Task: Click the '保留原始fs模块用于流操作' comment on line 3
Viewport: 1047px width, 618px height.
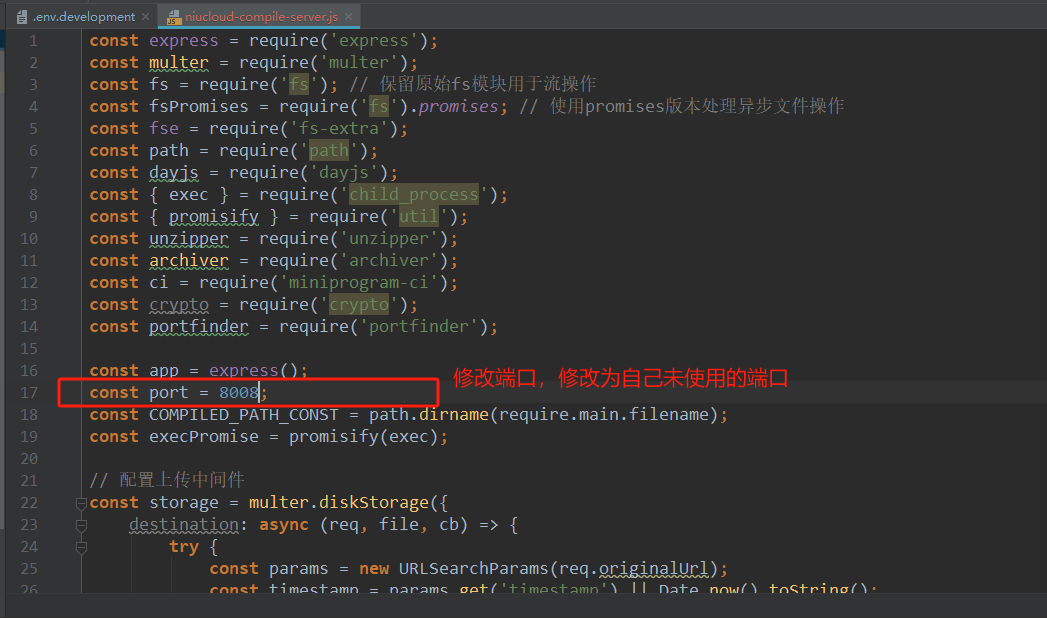Action: (488, 84)
